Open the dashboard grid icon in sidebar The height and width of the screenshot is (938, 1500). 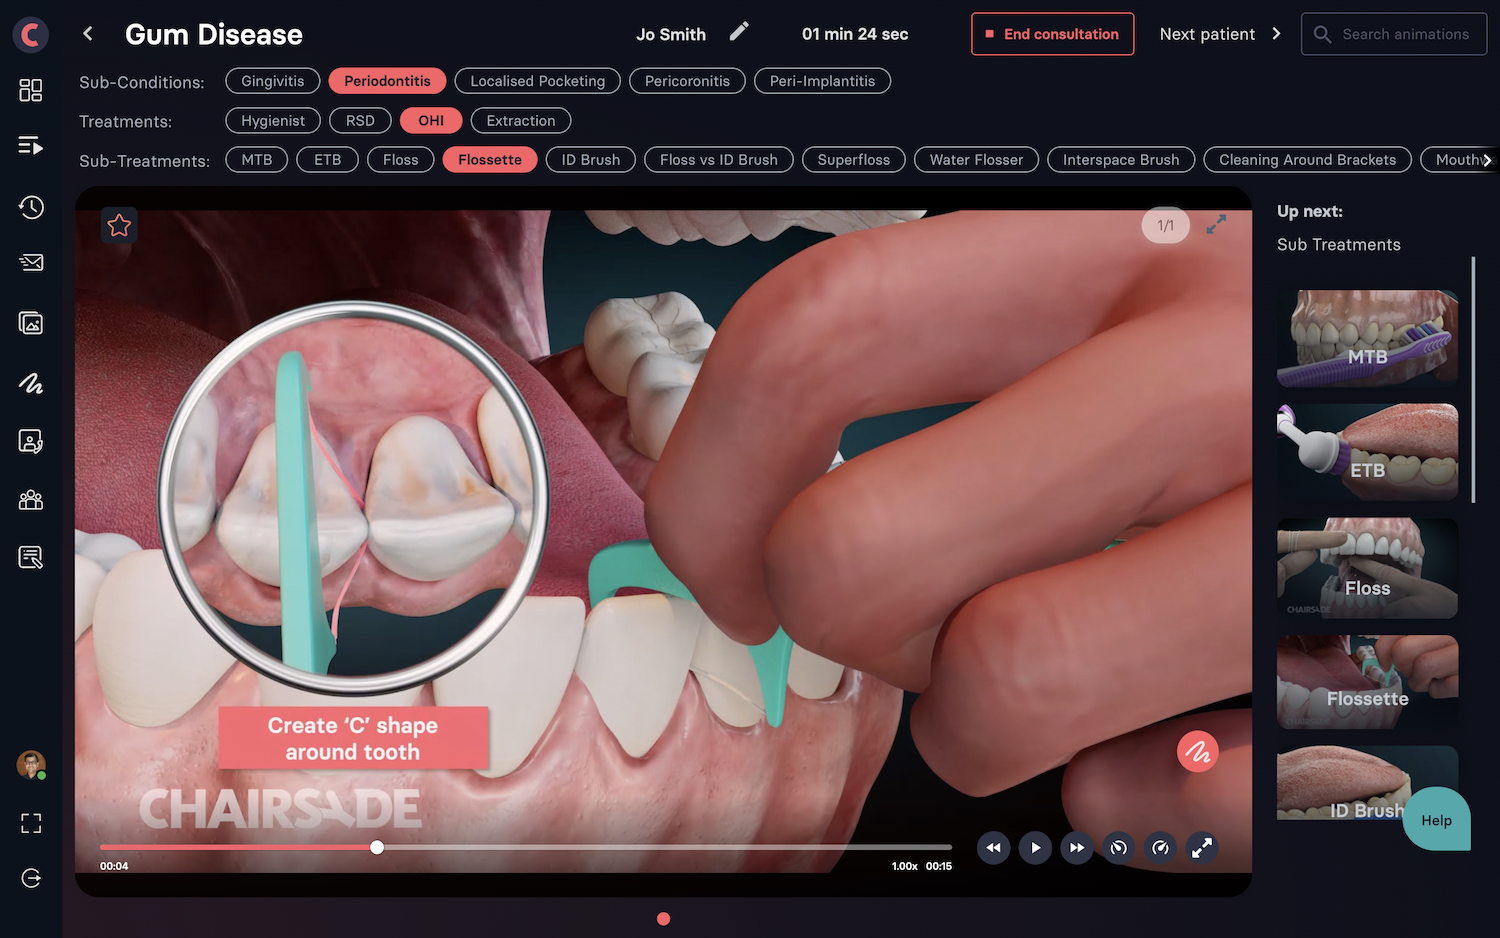[x=30, y=89]
